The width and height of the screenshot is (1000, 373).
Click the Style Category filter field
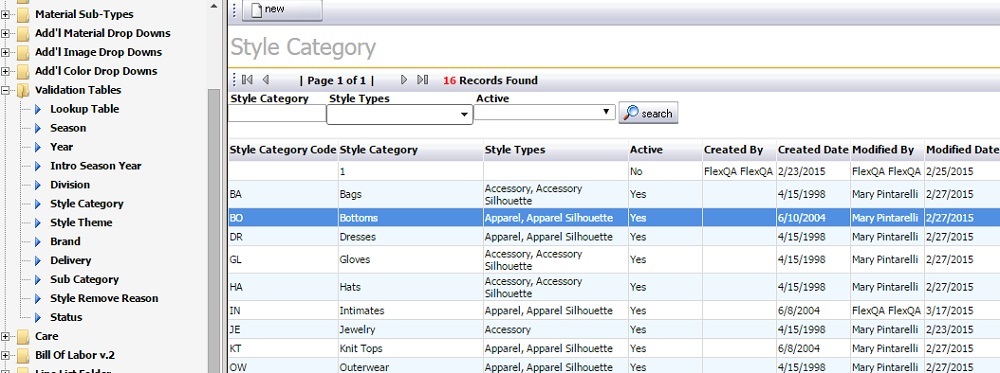pos(277,113)
